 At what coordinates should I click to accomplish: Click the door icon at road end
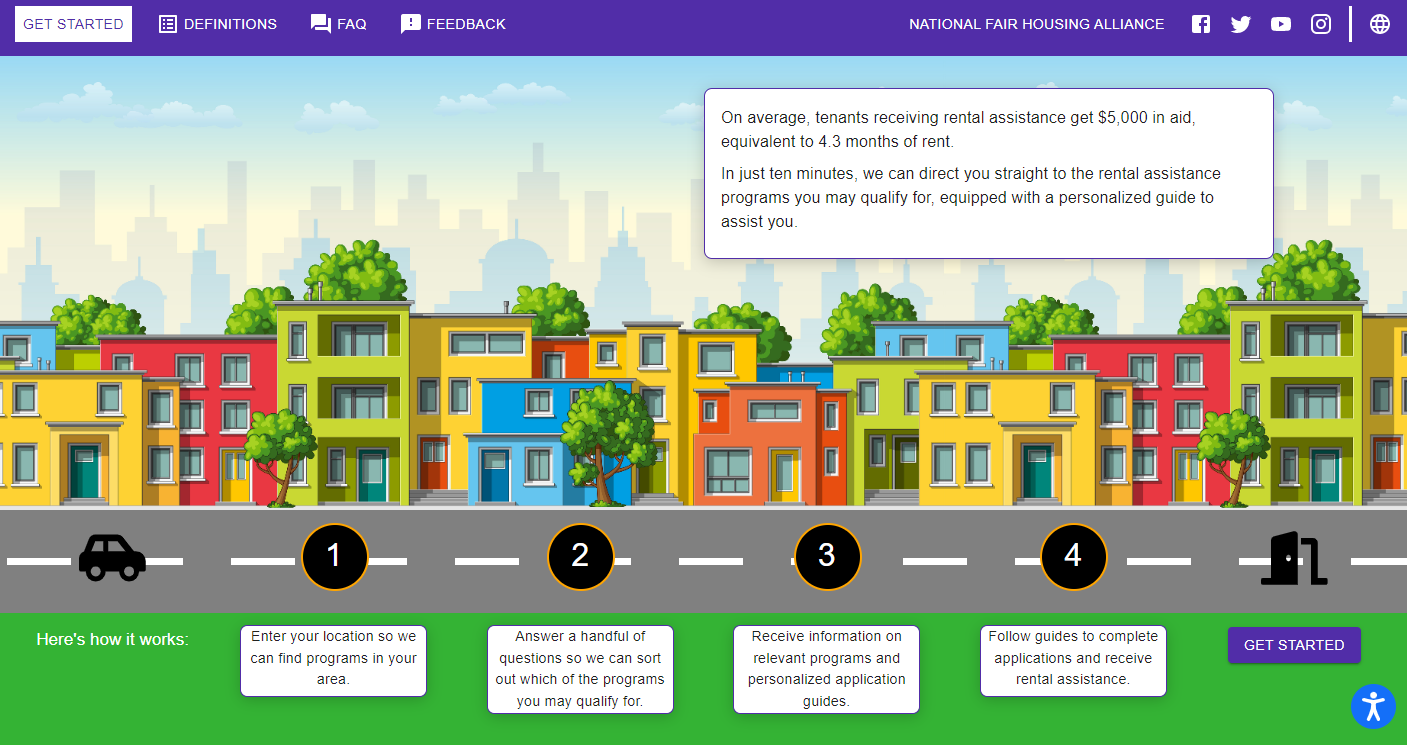(x=1294, y=558)
